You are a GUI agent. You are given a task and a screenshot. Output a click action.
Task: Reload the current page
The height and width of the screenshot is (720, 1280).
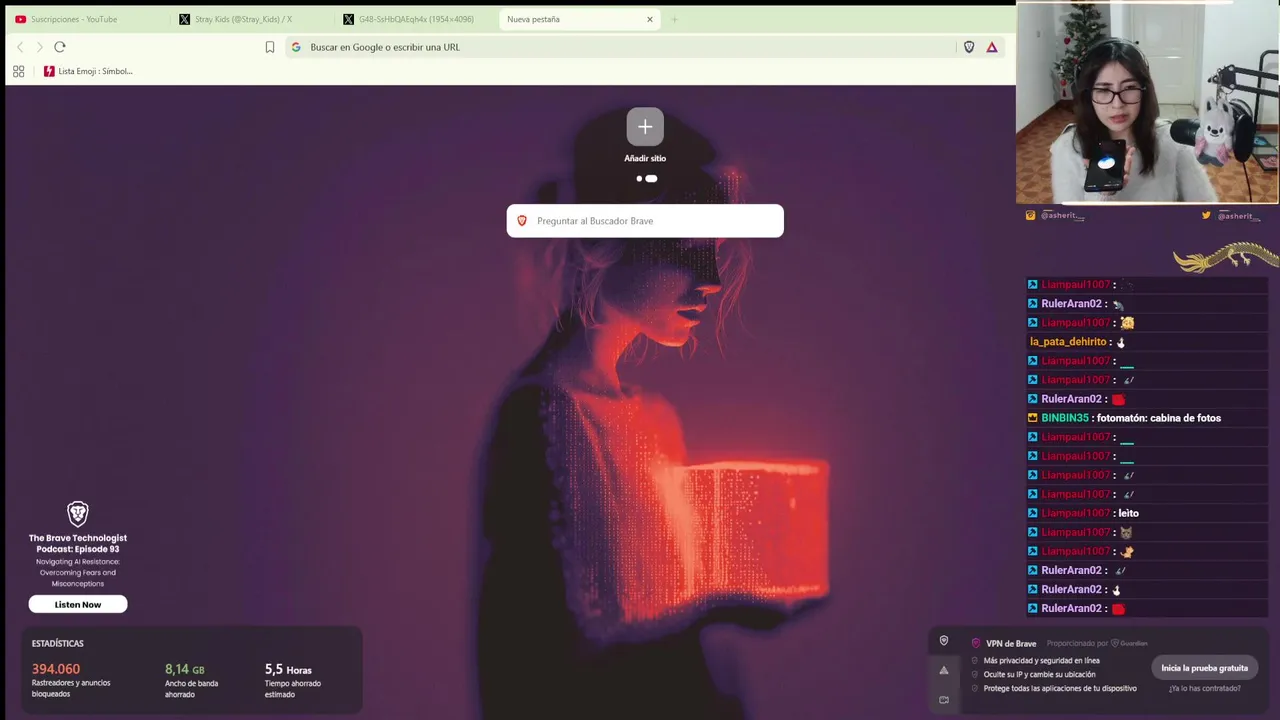(60, 47)
